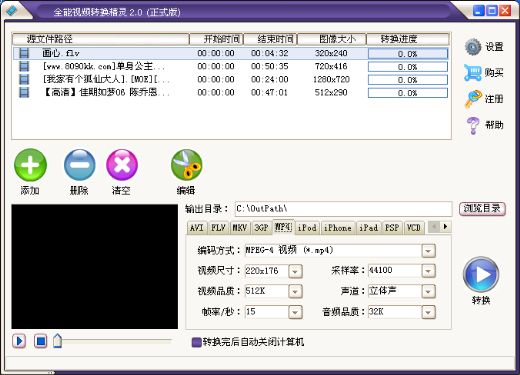Click the 输出目录 C:\OutPath\ field
This screenshot has width=520, height=375.
[x=343, y=209]
